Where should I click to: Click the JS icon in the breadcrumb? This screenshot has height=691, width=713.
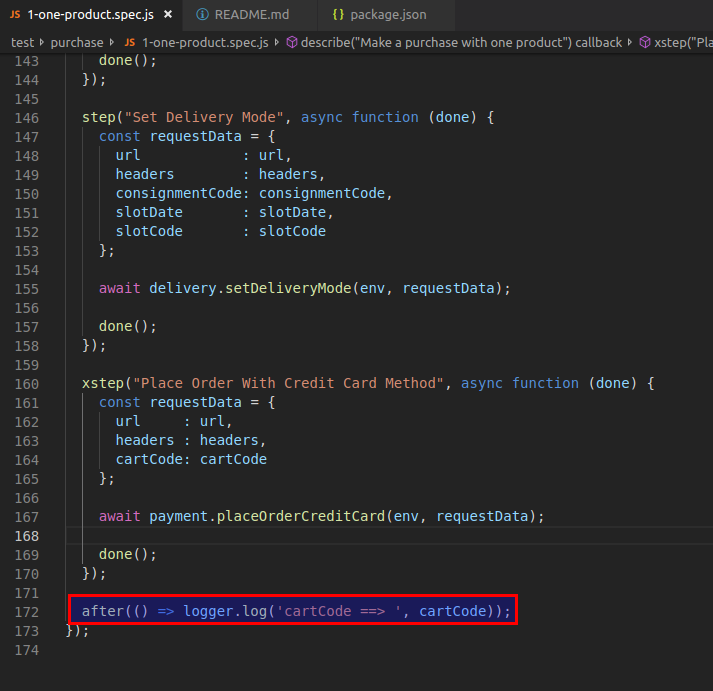coord(130,43)
